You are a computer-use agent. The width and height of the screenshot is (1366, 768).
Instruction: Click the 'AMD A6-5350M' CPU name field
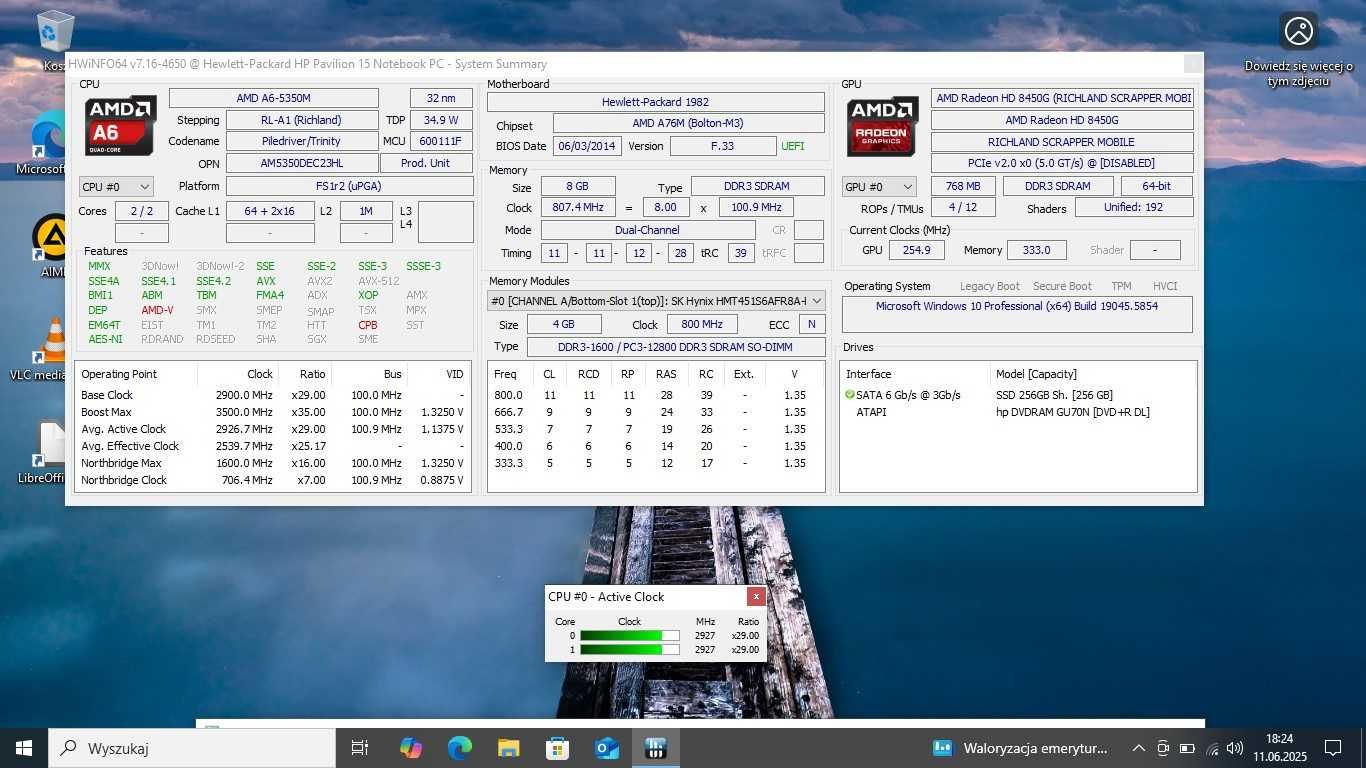click(x=274, y=98)
